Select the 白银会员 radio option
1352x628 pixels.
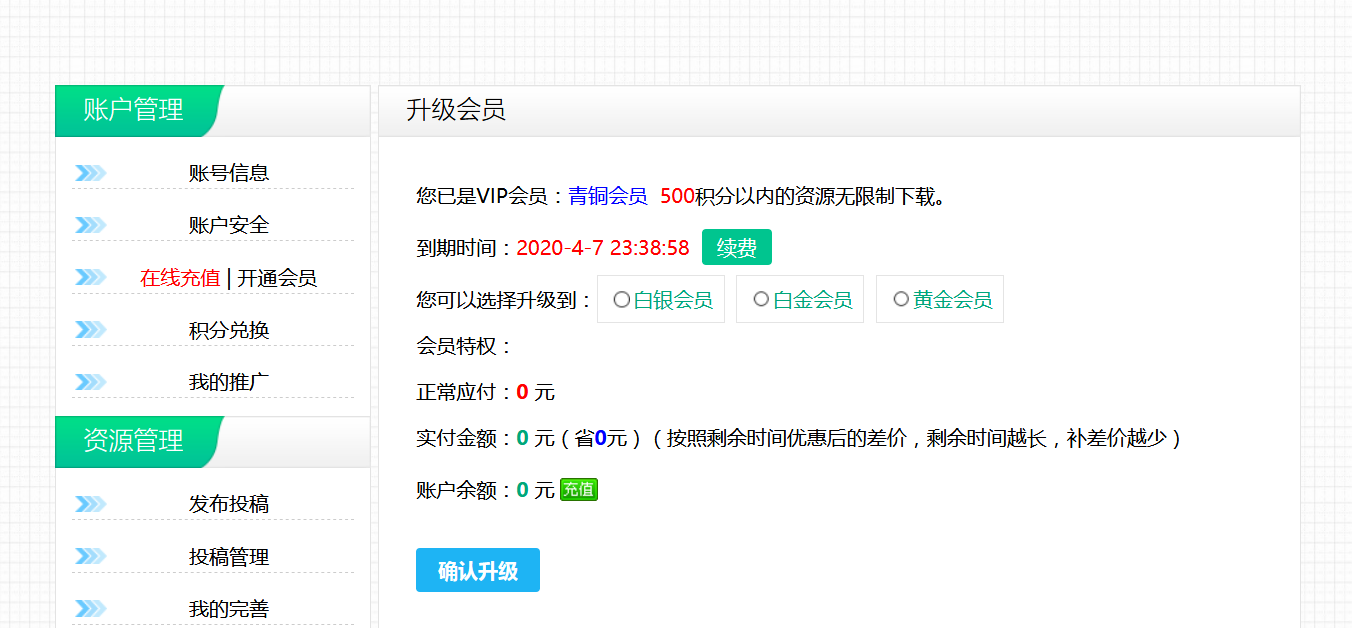[622, 299]
